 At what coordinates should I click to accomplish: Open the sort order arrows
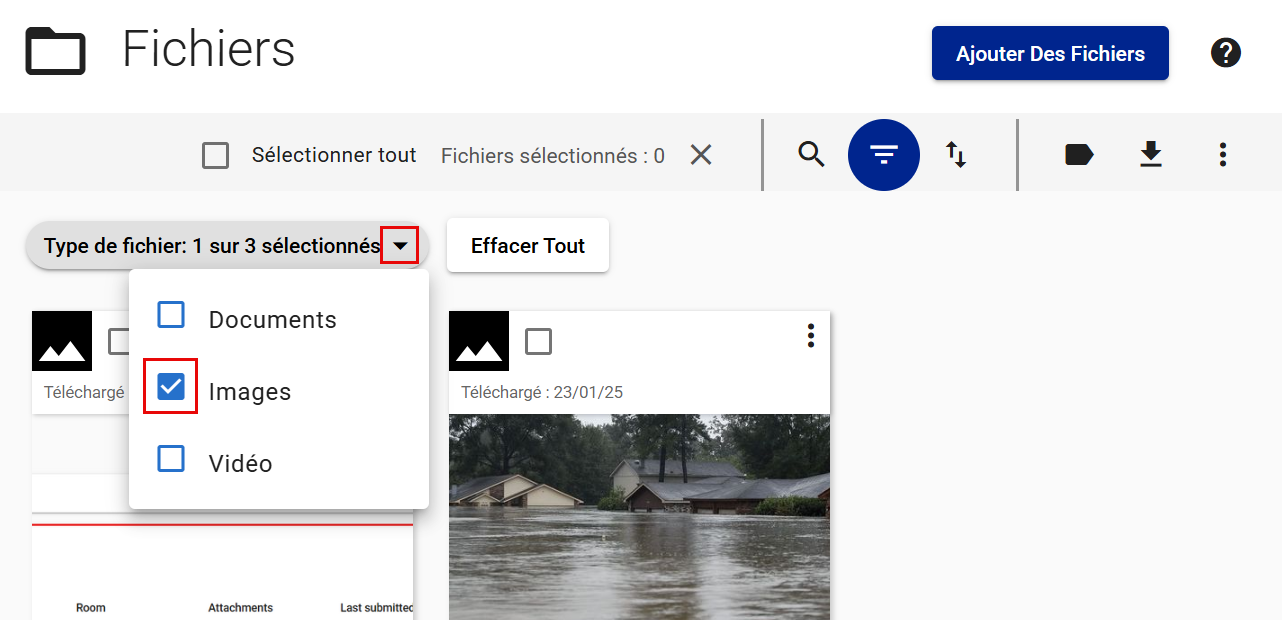coord(956,154)
